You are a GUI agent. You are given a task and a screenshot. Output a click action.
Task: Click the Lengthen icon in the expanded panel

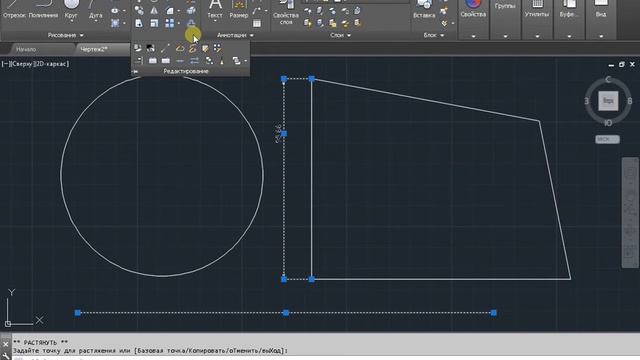[x=165, y=48]
